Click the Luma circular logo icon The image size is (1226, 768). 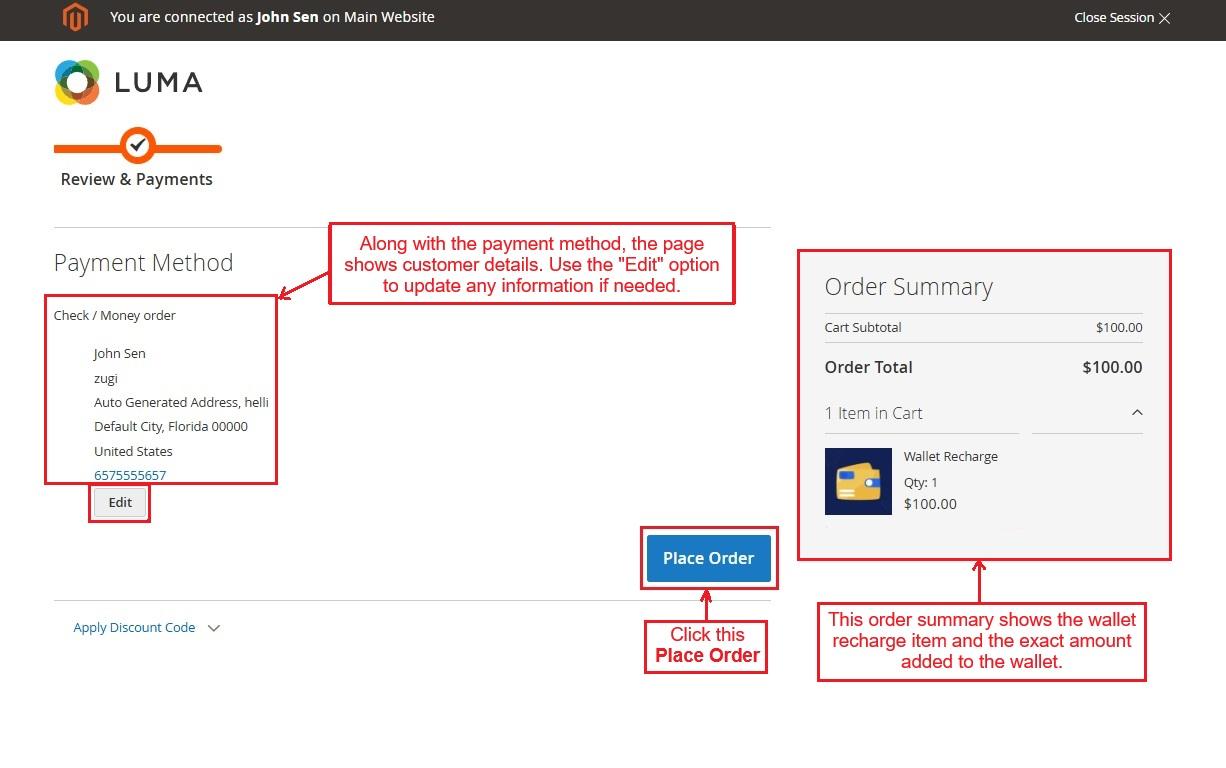click(x=77, y=82)
